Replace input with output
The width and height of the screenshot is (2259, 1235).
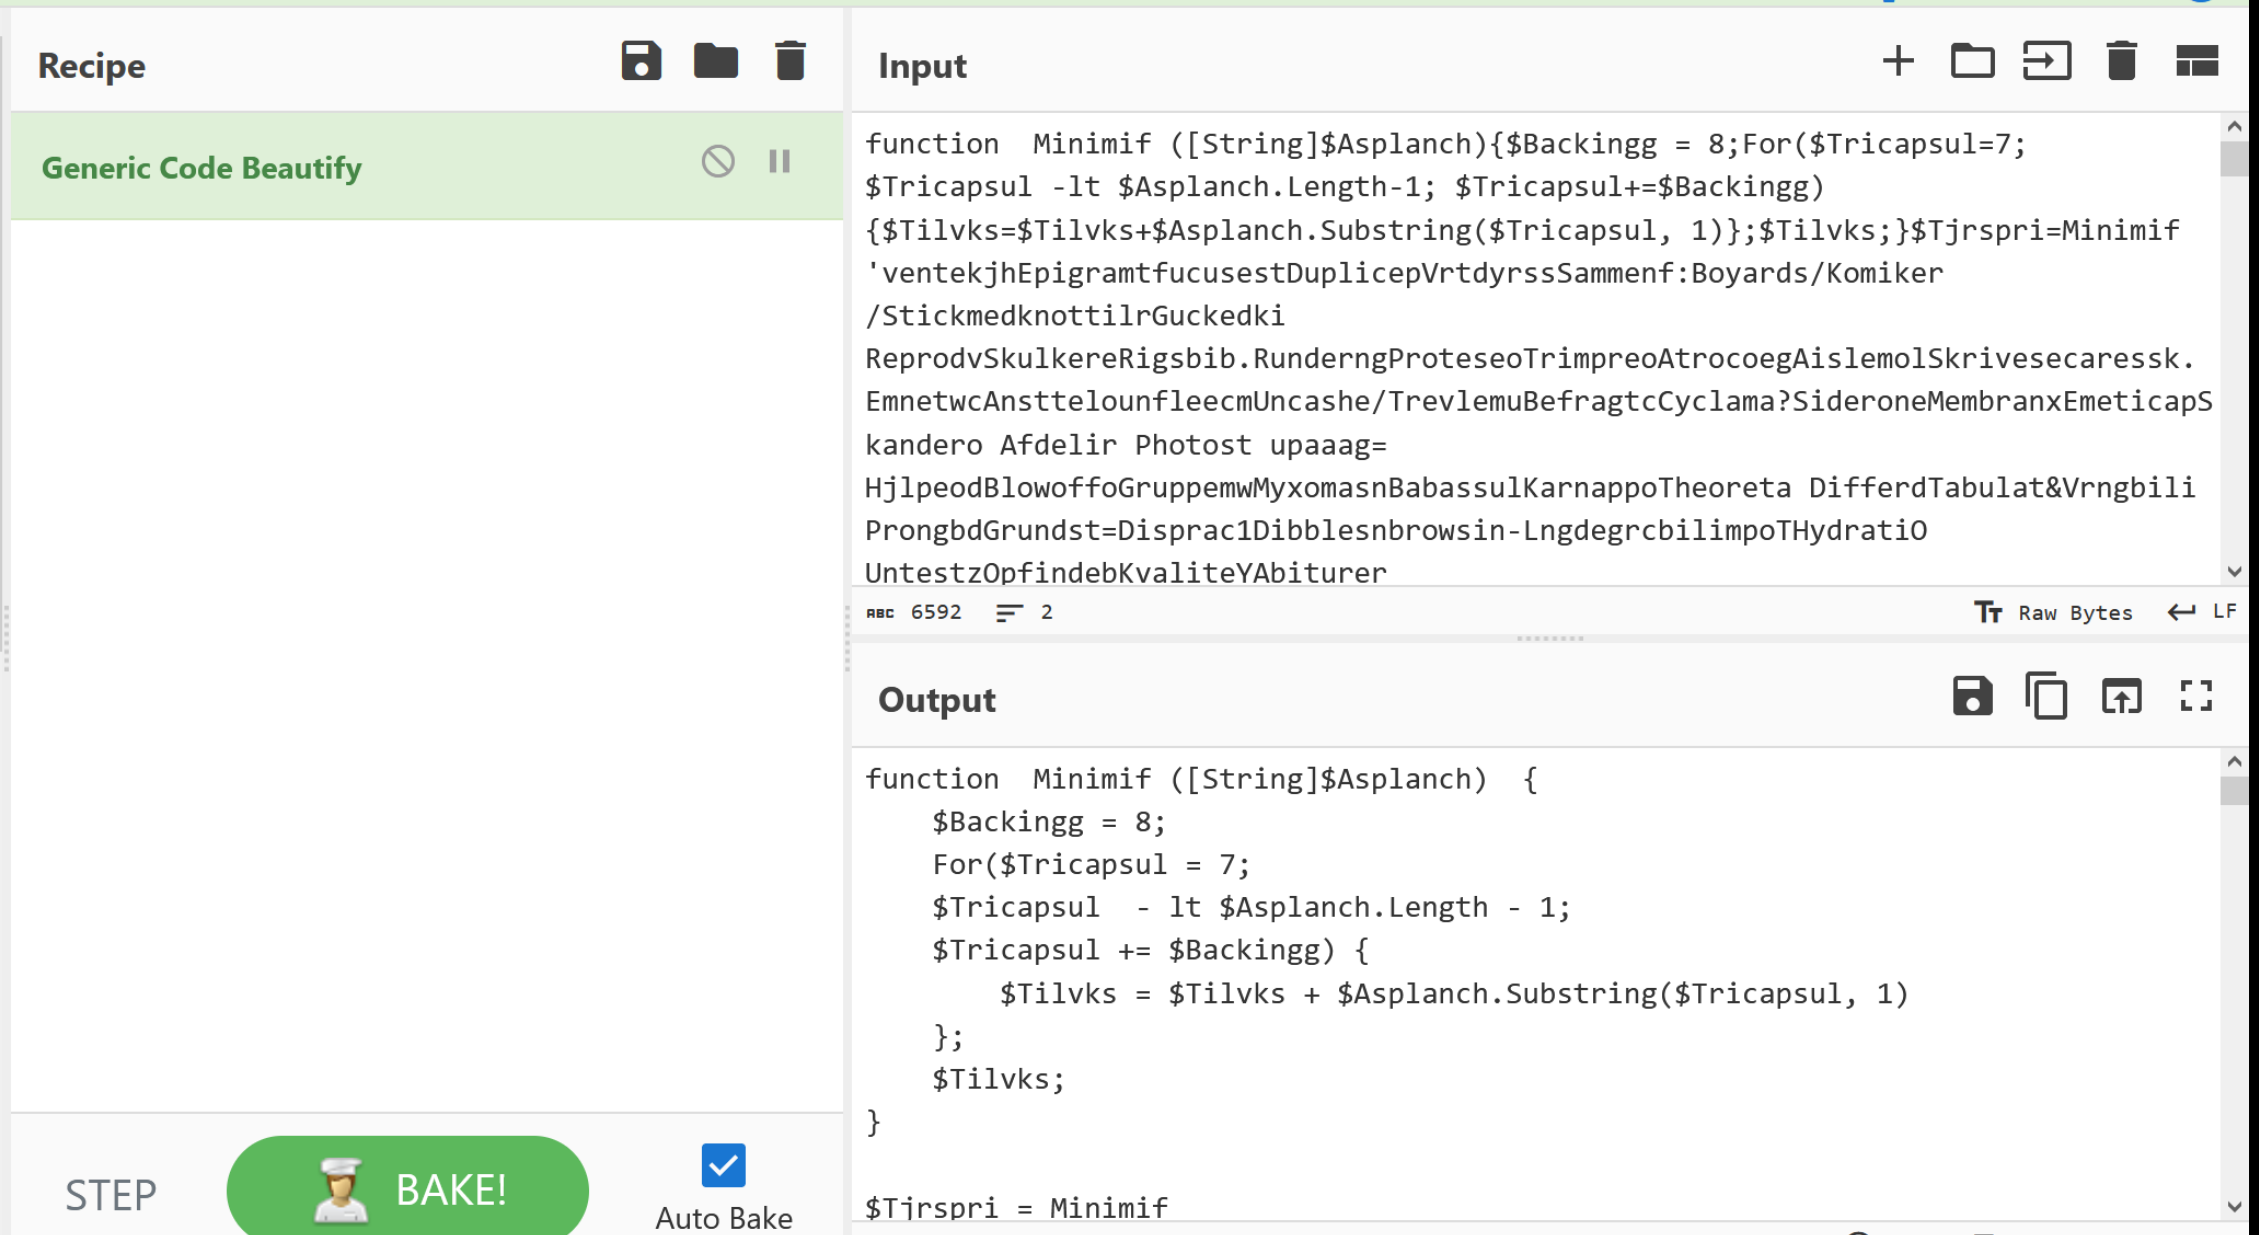[x=2121, y=696]
